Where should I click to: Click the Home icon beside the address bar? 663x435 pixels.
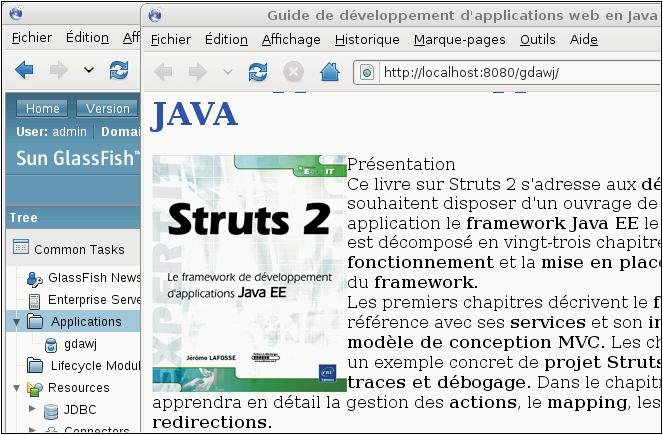pos(329,72)
